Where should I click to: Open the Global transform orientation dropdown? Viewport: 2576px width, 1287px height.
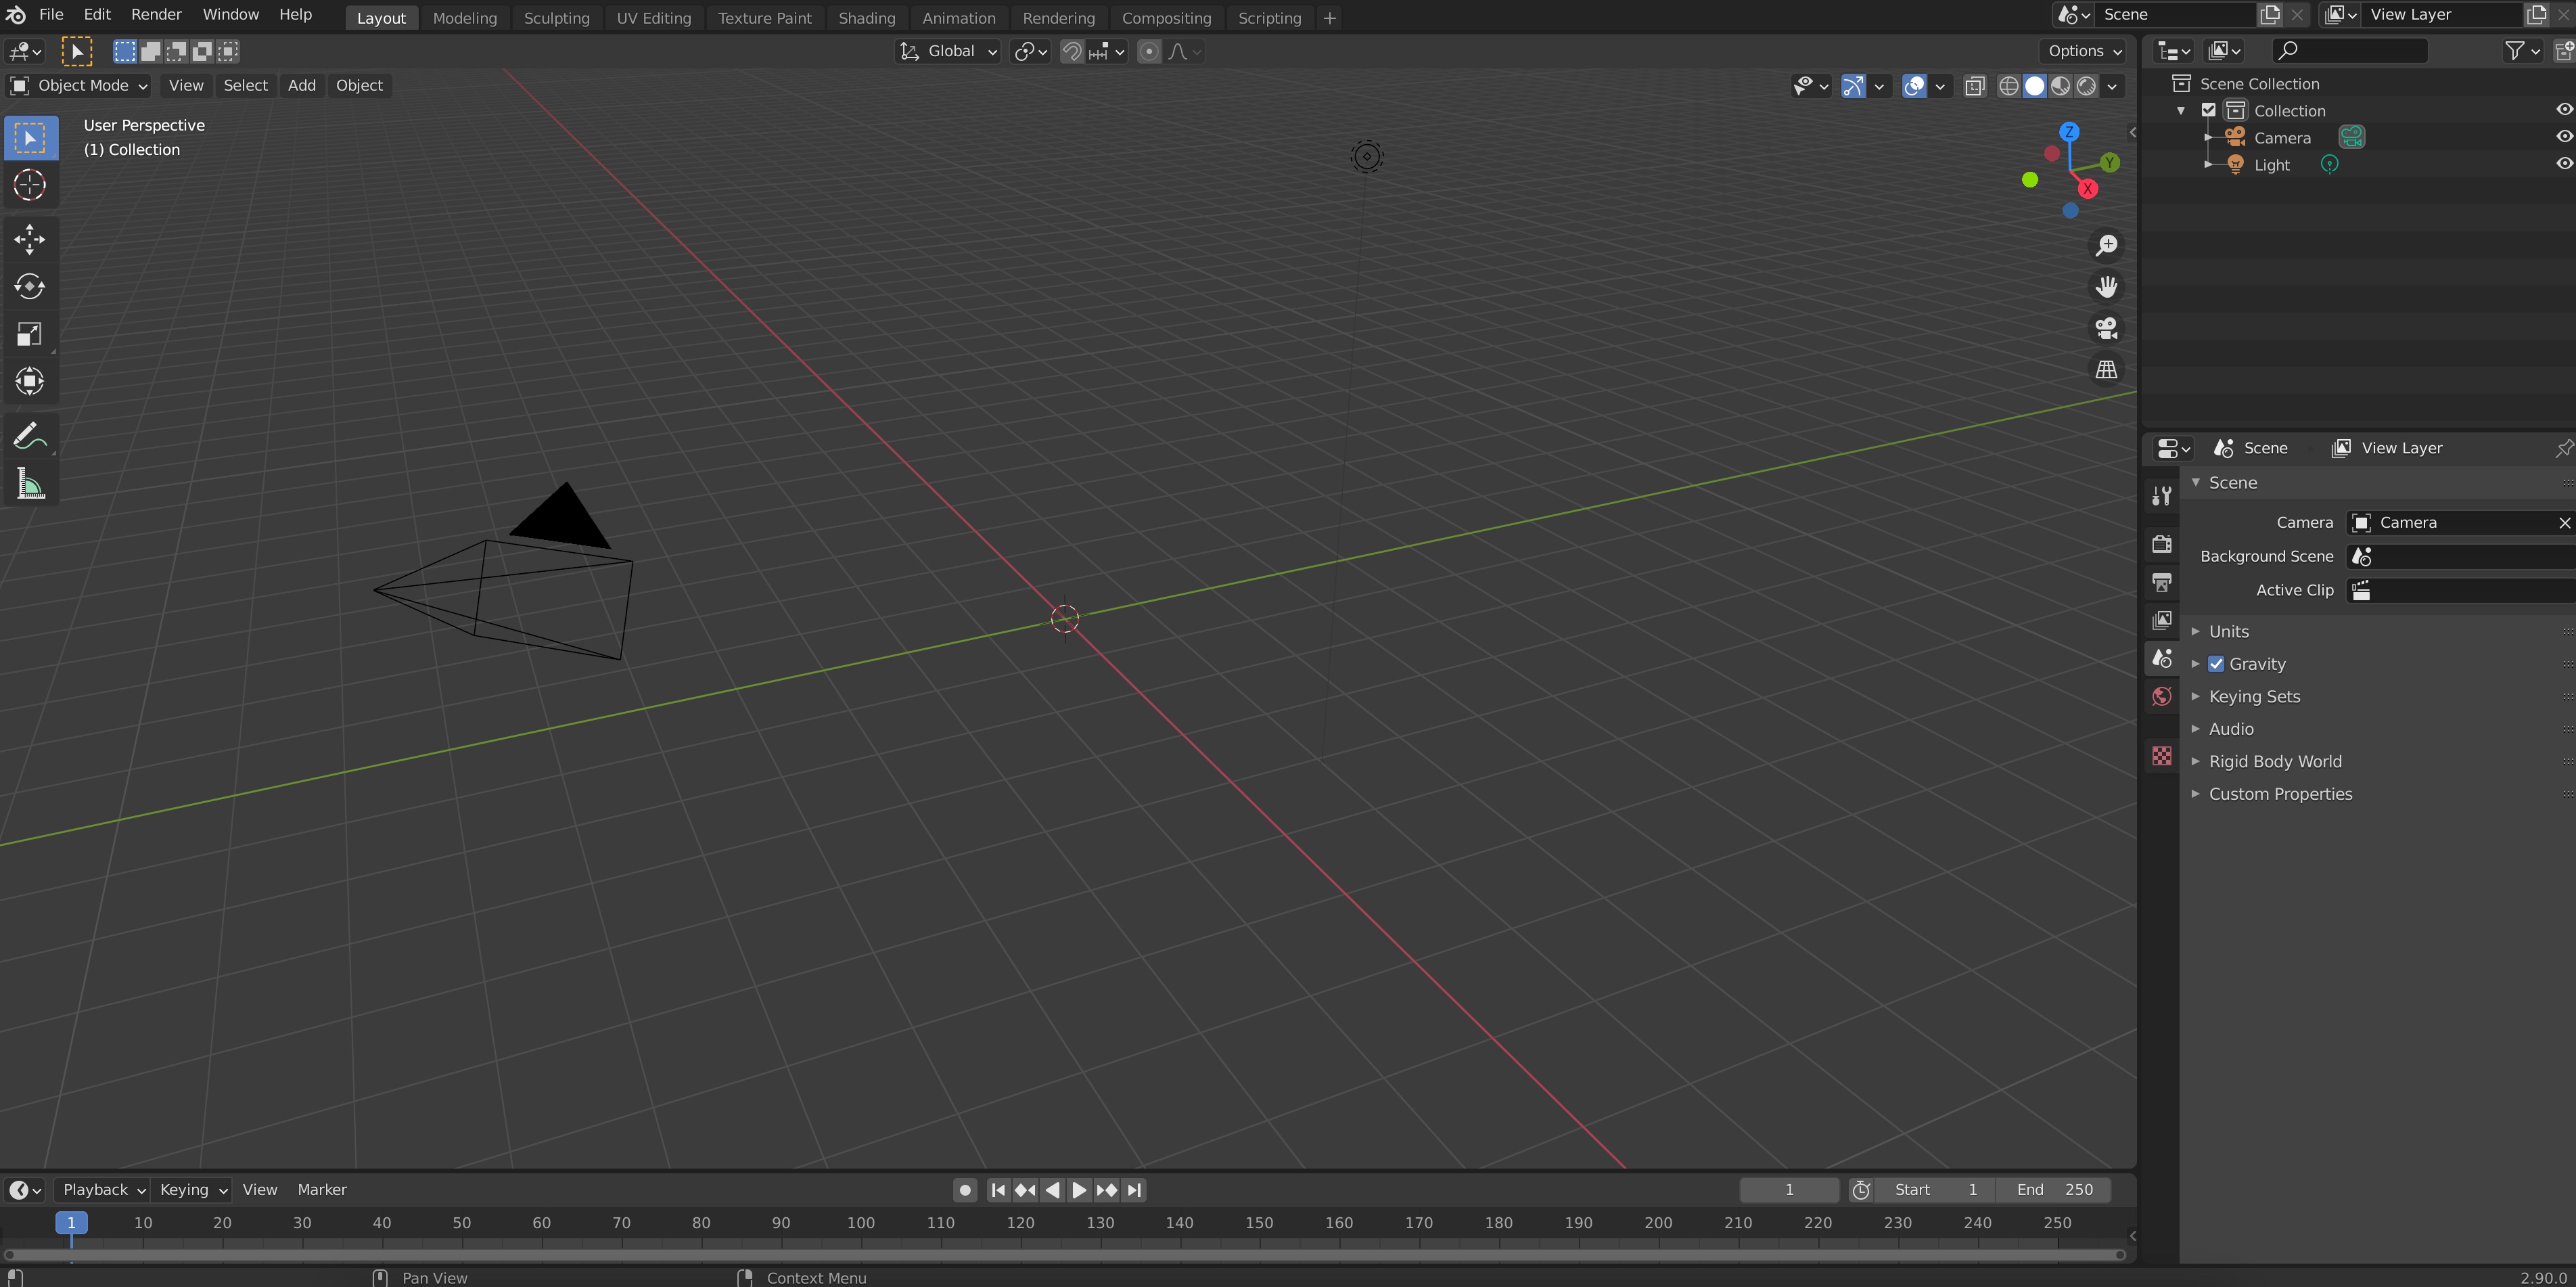tap(948, 51)
